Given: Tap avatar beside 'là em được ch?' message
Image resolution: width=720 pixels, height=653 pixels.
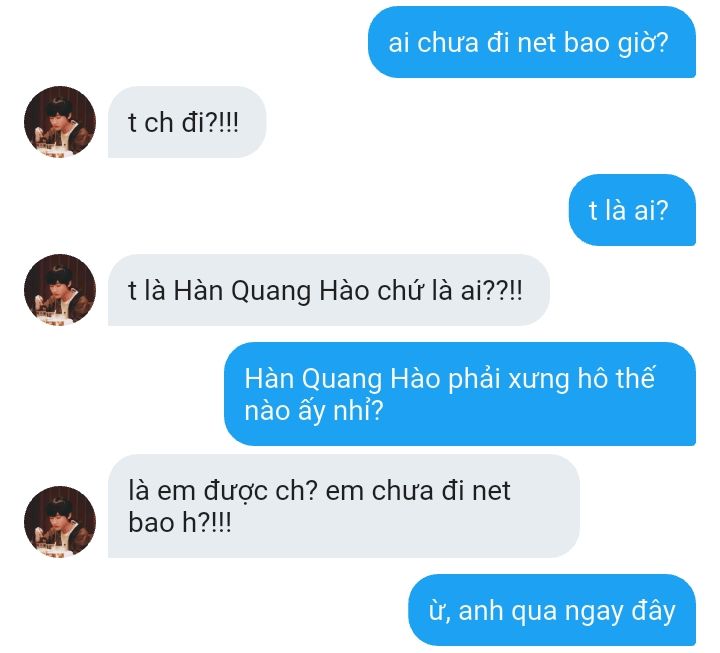Looking at the screenshot, I should pos(60,522).
